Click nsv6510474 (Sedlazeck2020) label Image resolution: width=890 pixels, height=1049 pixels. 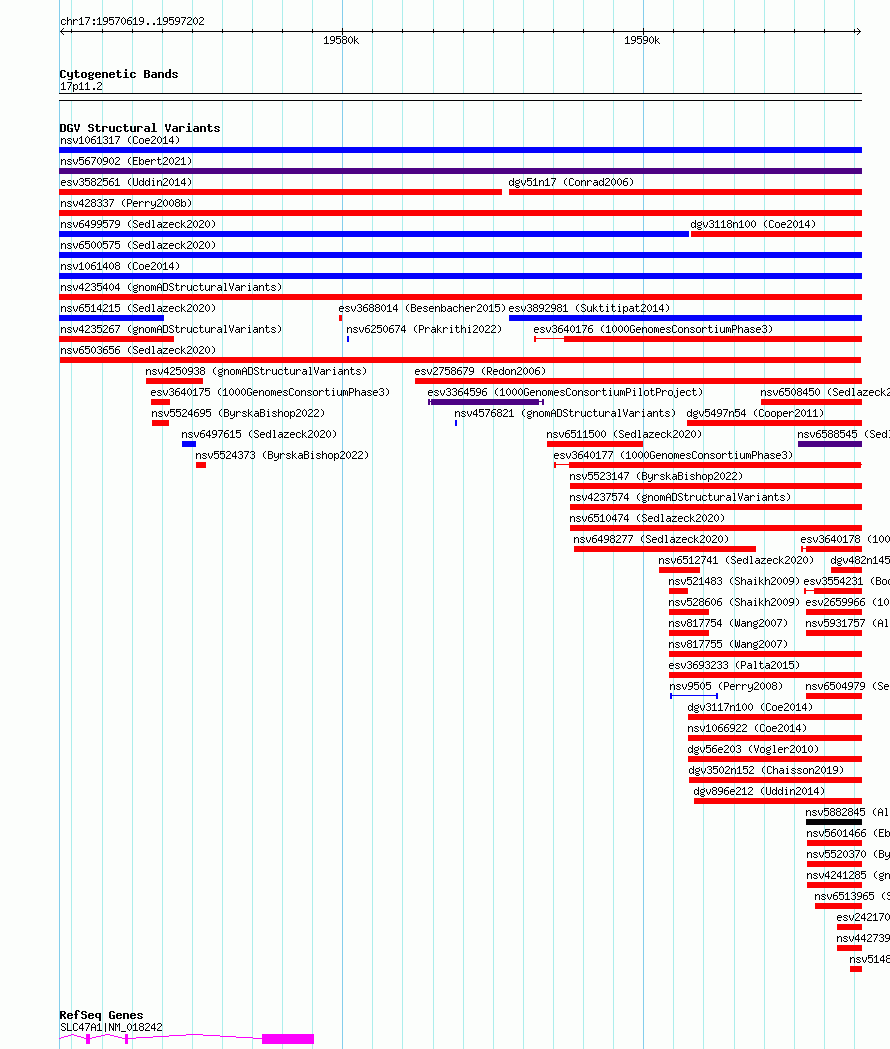pos(647,518)
